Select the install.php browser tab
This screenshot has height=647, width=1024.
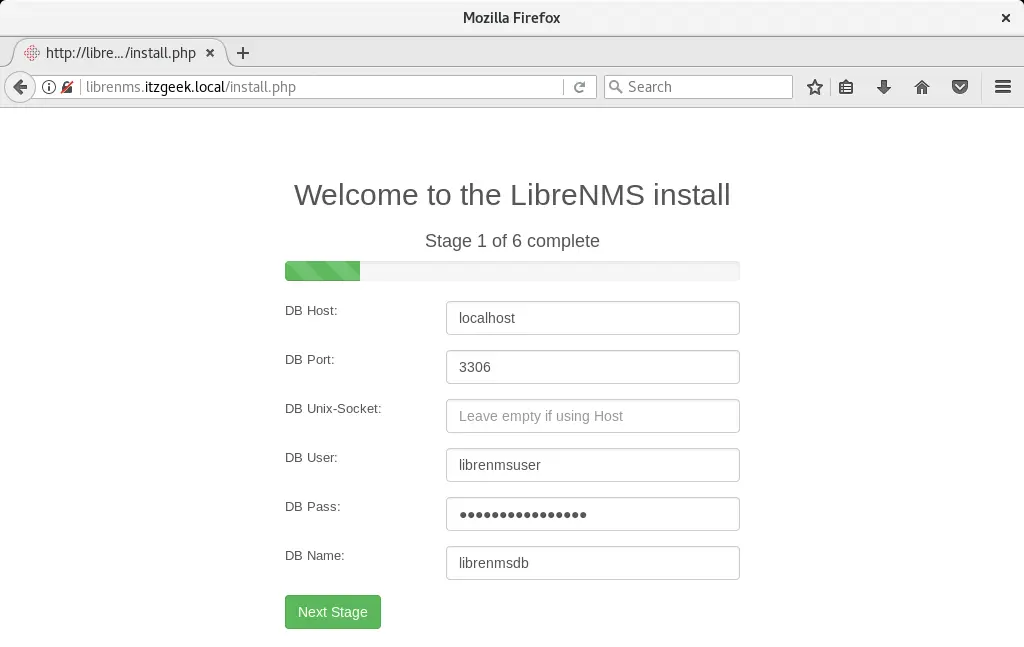(121, 53)
